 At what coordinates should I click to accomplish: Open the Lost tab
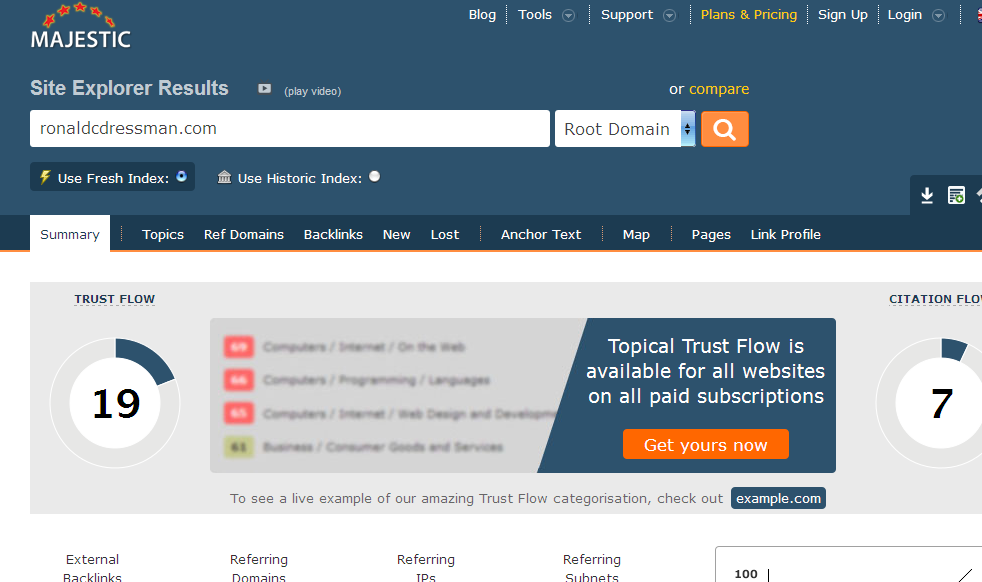click(445, 234)
